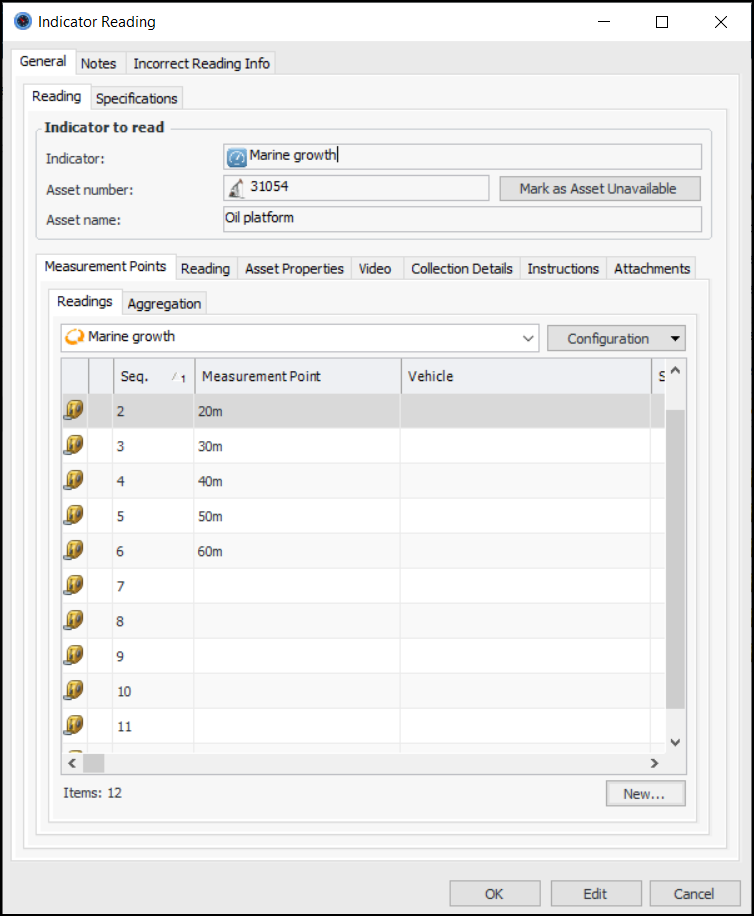Maximize the Indicator Reading window
This screenshot has height=916, width=754.
(662, 22)
